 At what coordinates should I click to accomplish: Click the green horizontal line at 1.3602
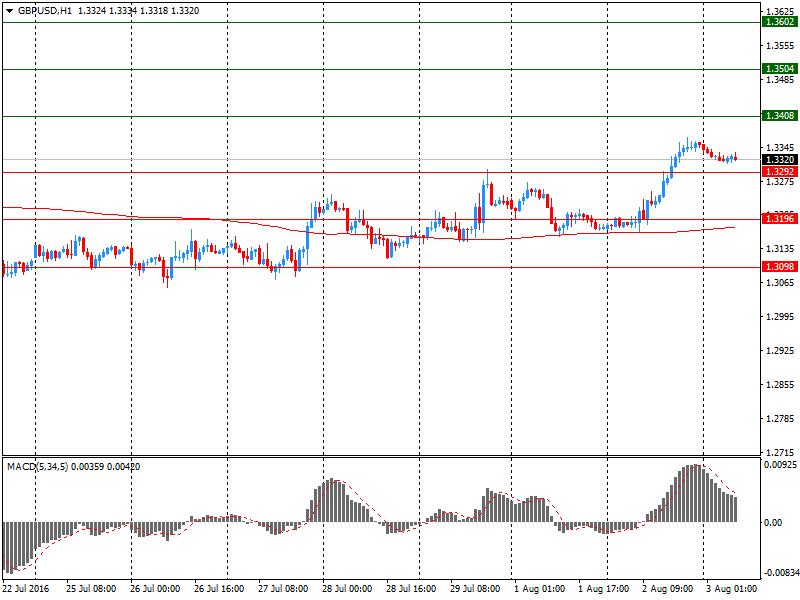[382, 22]
